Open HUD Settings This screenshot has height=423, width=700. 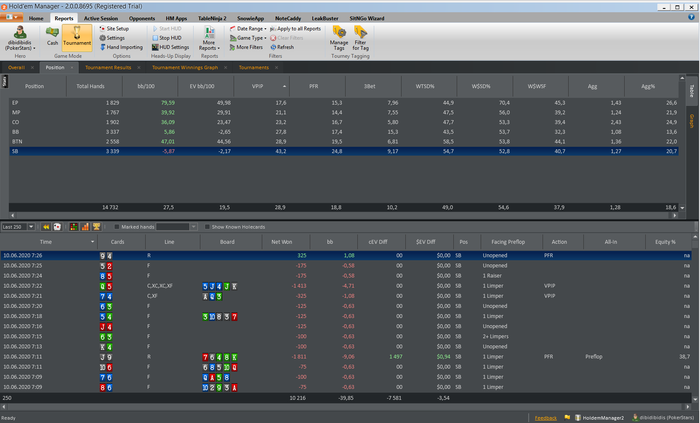coord(170,47)
